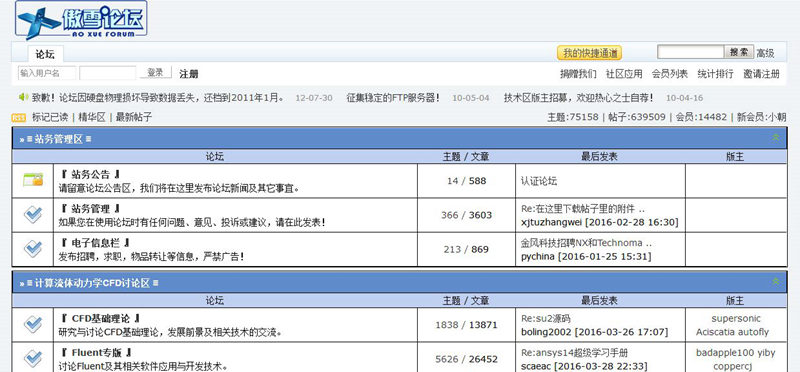Screen dimensions: 800x372
Task: Open the 站务公告 forum status icon
Action: (33, 180)
